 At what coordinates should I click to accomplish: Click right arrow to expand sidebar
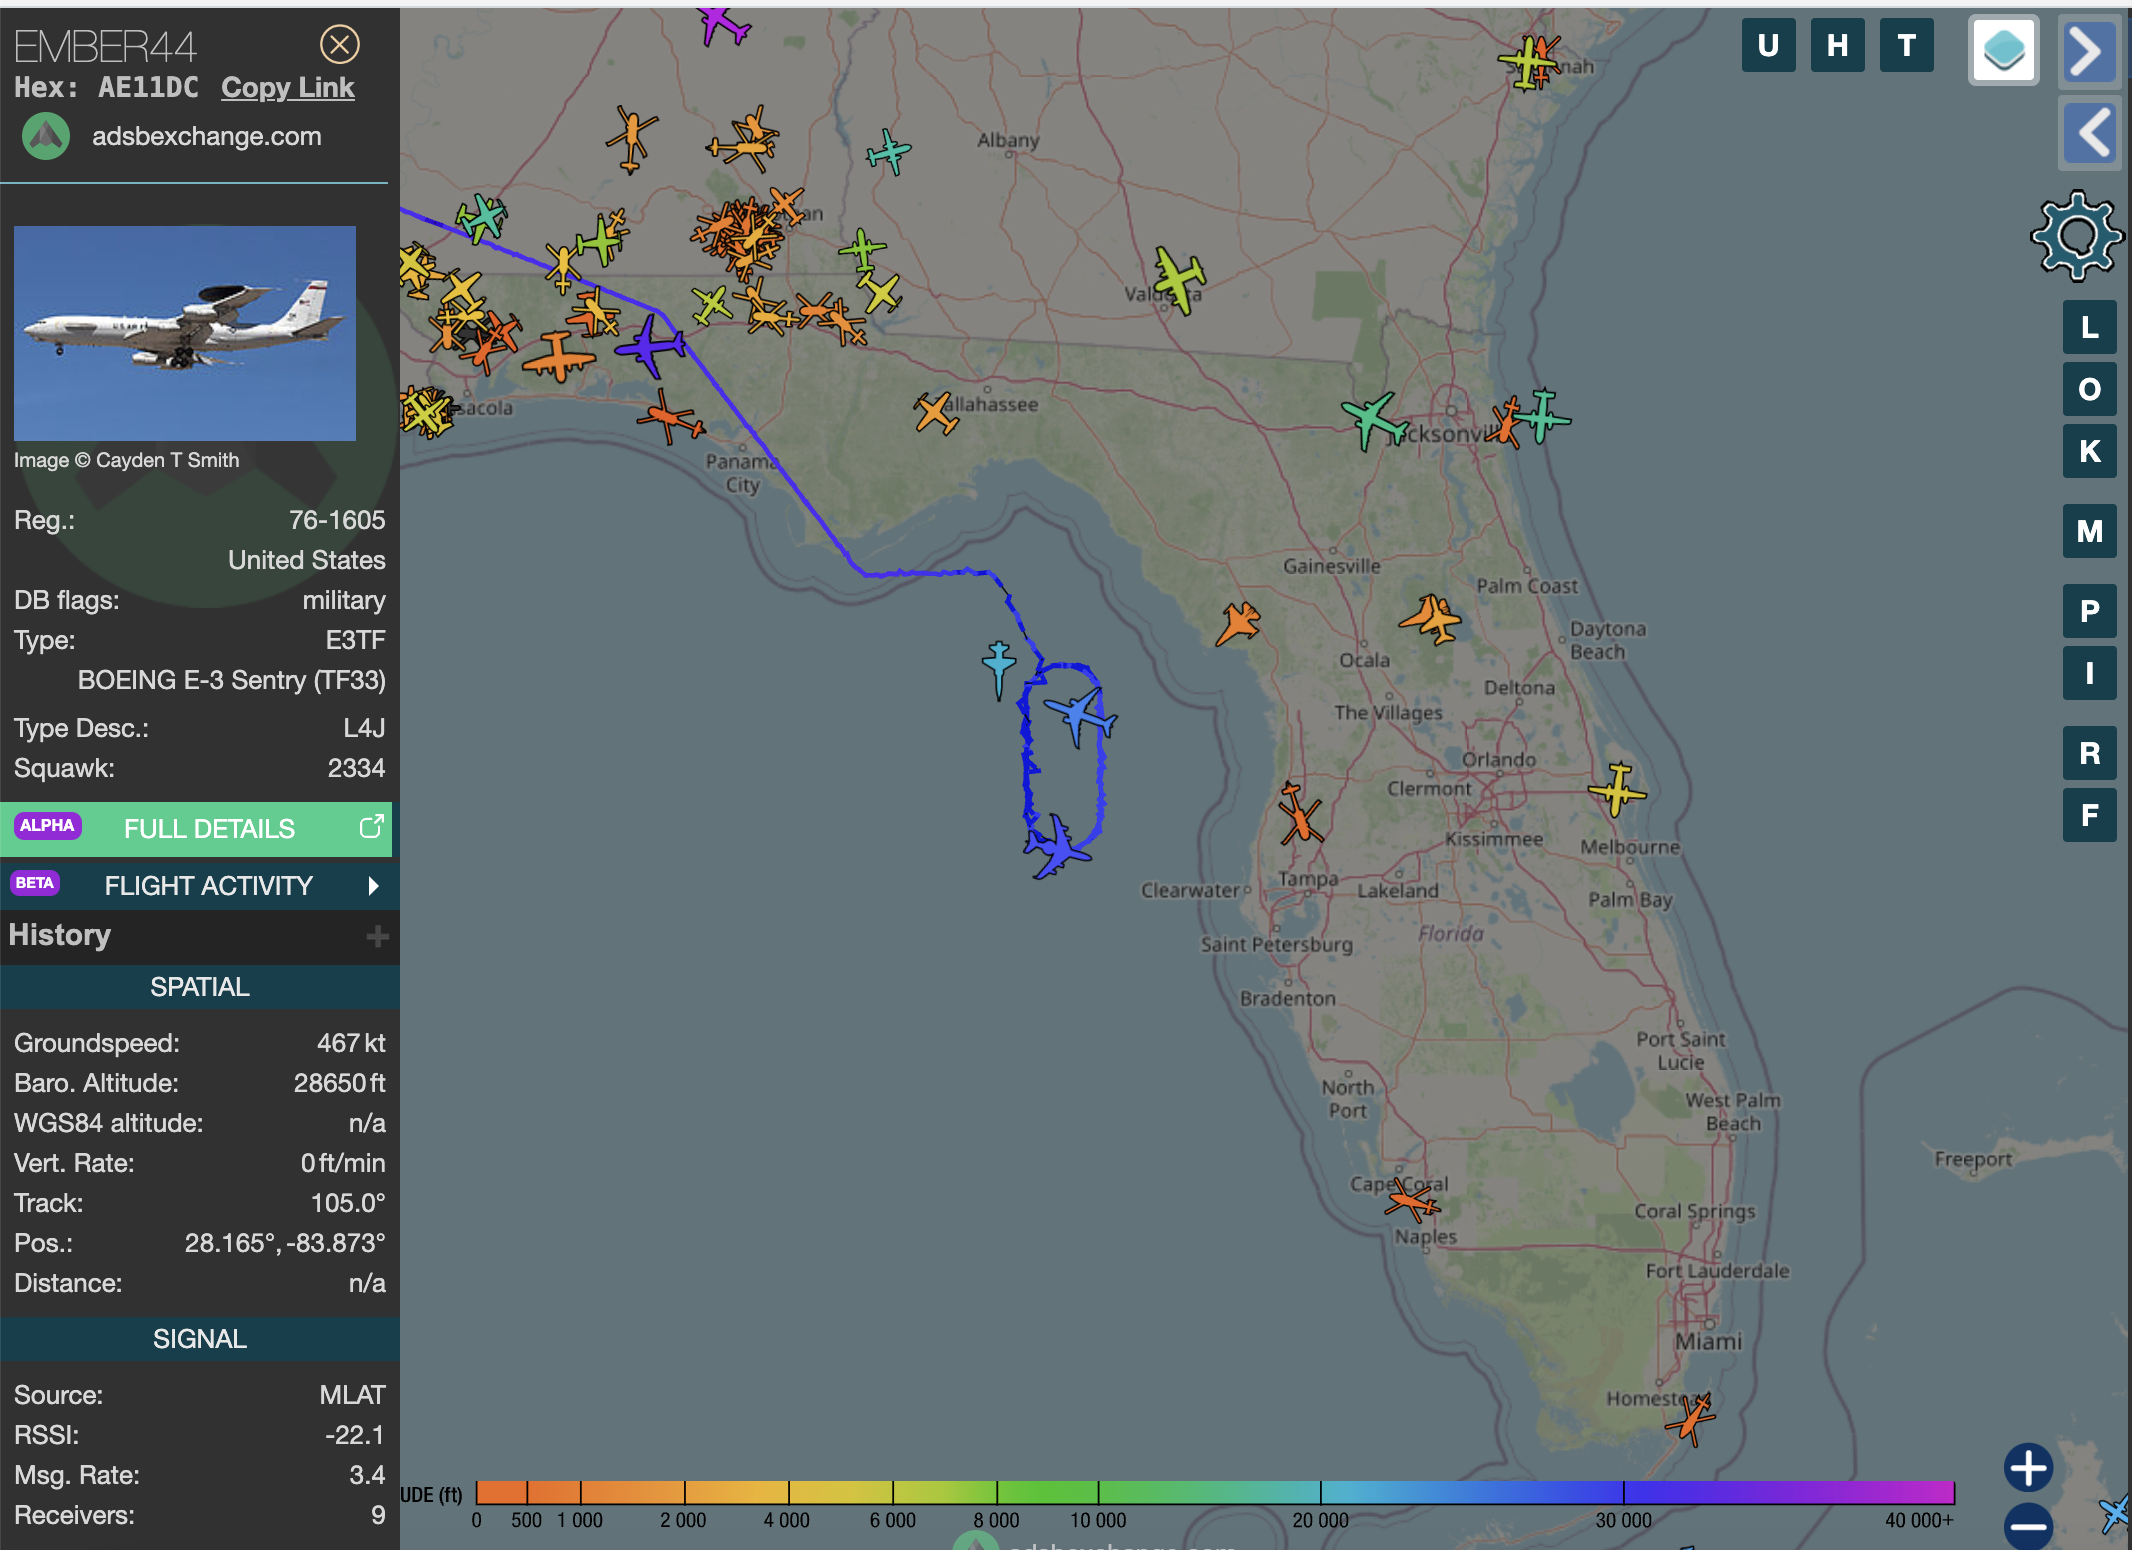tap(2089, 50)
